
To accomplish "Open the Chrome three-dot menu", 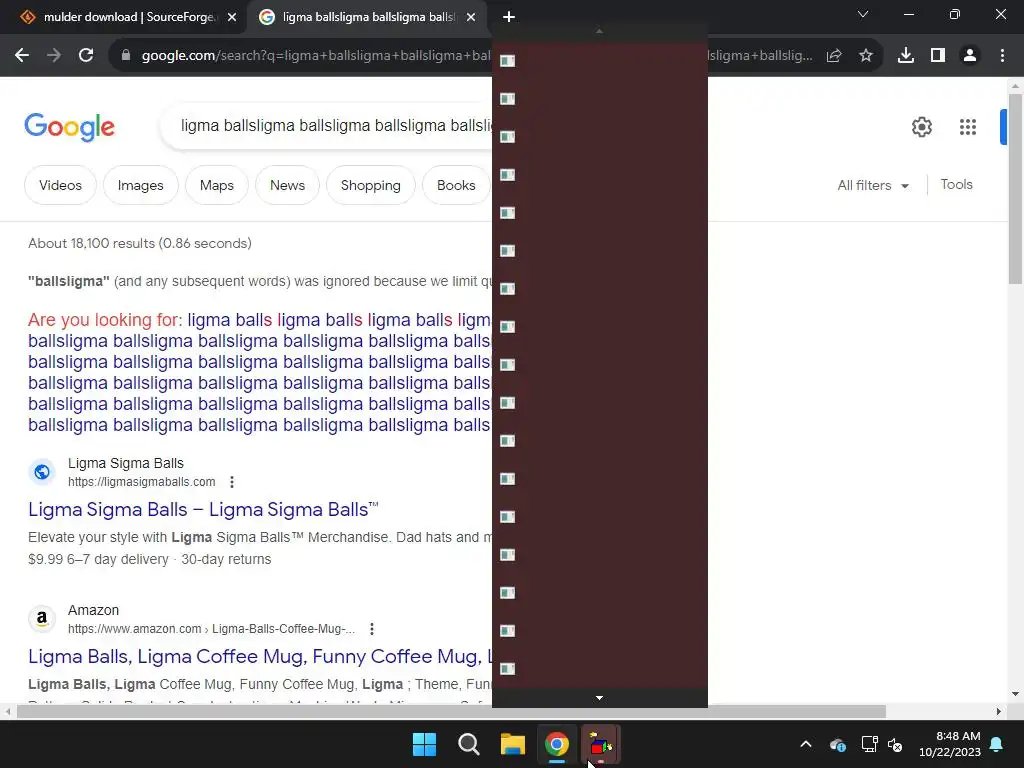I will click(1002, 56).
